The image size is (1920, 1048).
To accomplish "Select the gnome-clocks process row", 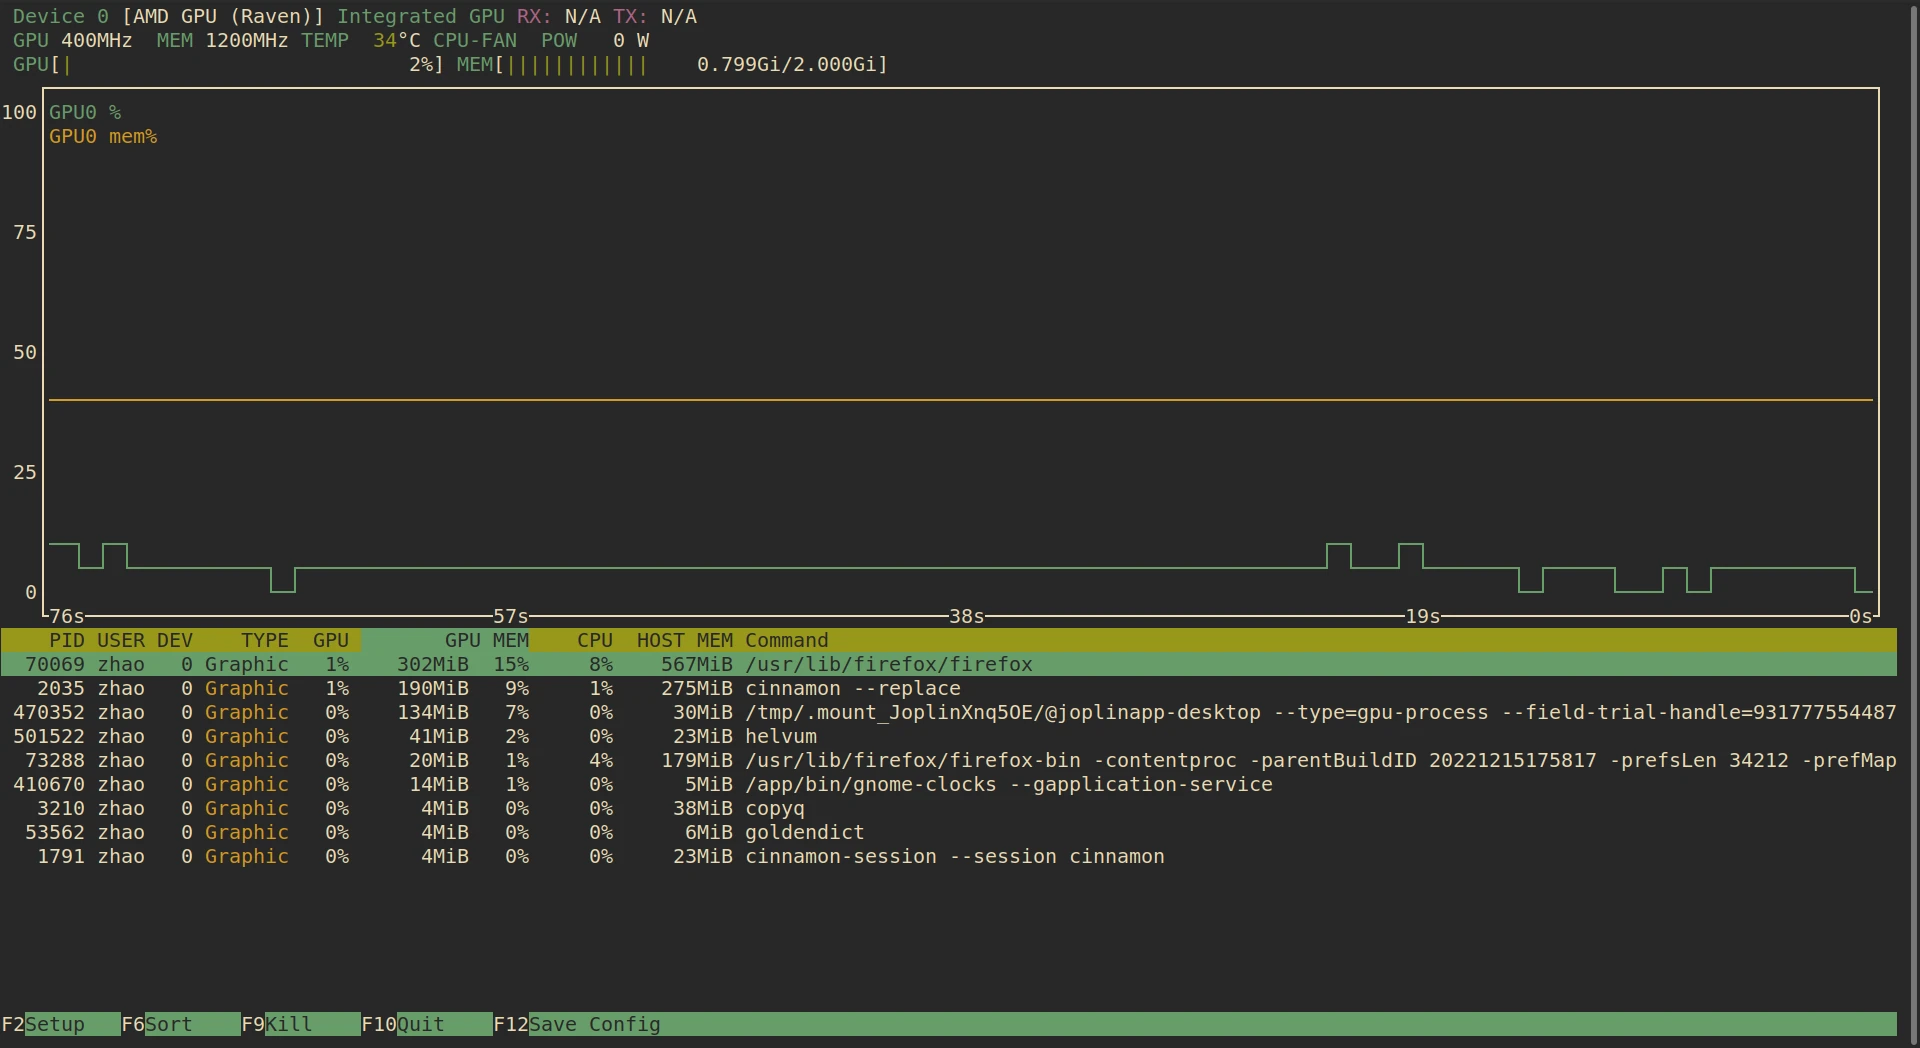I will pos(948,784).
